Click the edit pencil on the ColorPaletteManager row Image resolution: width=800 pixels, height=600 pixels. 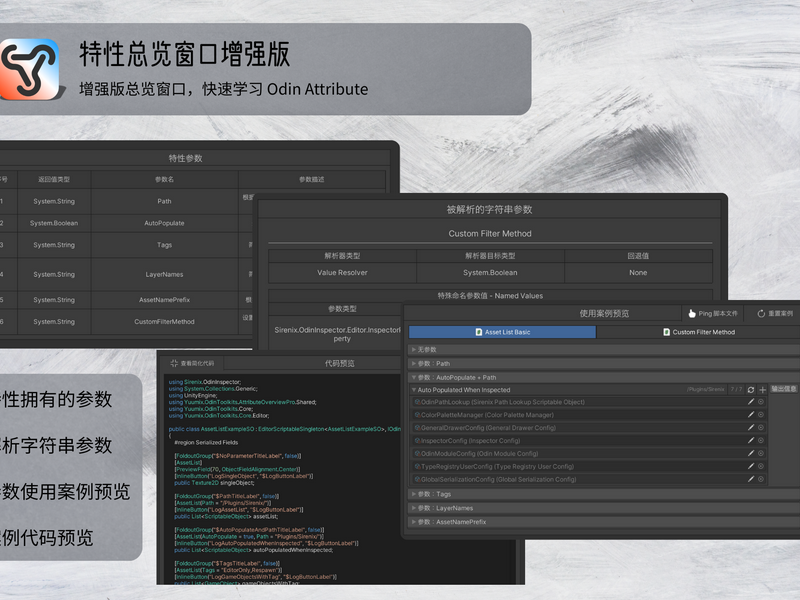pyautogui.click(x=751, y=415)
